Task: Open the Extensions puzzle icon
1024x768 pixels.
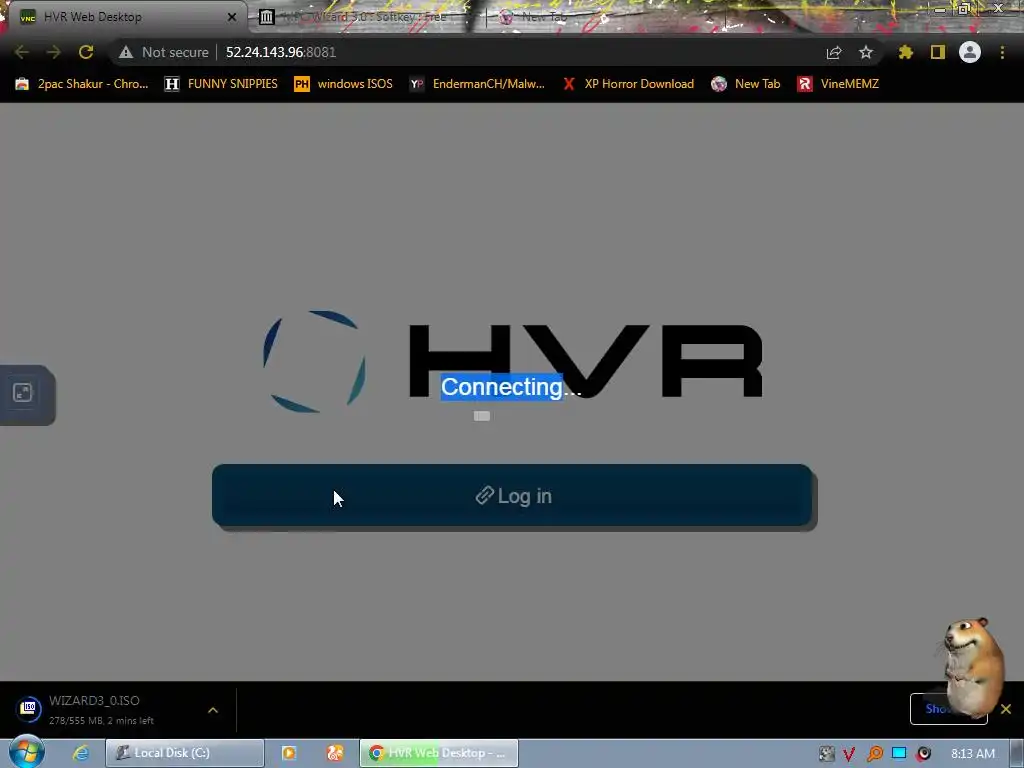Action: click(x=905, y=52)
